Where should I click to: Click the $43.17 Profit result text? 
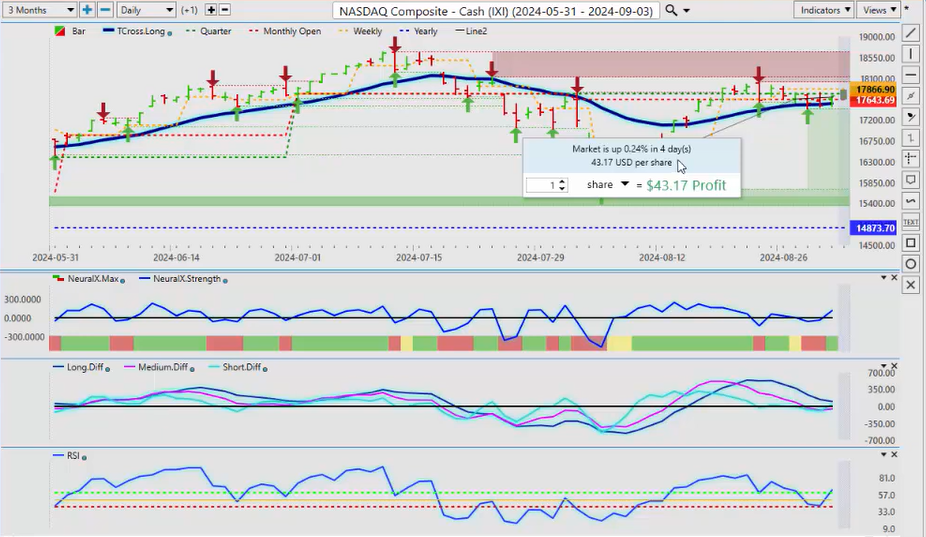(x=686, y=185)
